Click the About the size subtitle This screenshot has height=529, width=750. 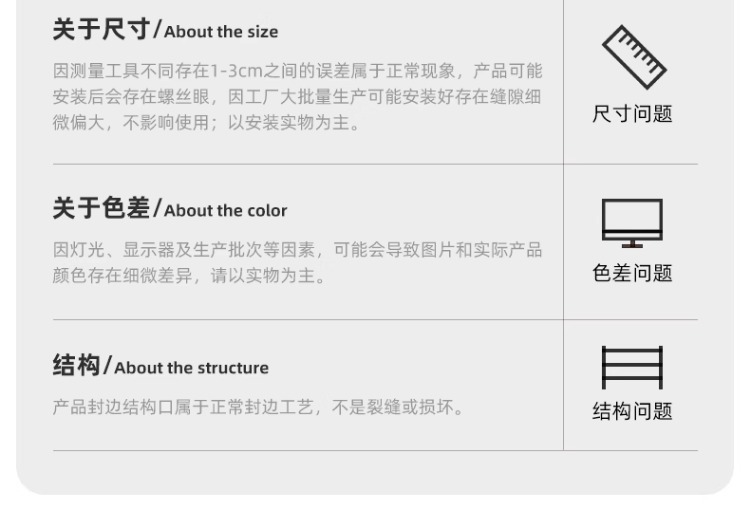point(221,32)
